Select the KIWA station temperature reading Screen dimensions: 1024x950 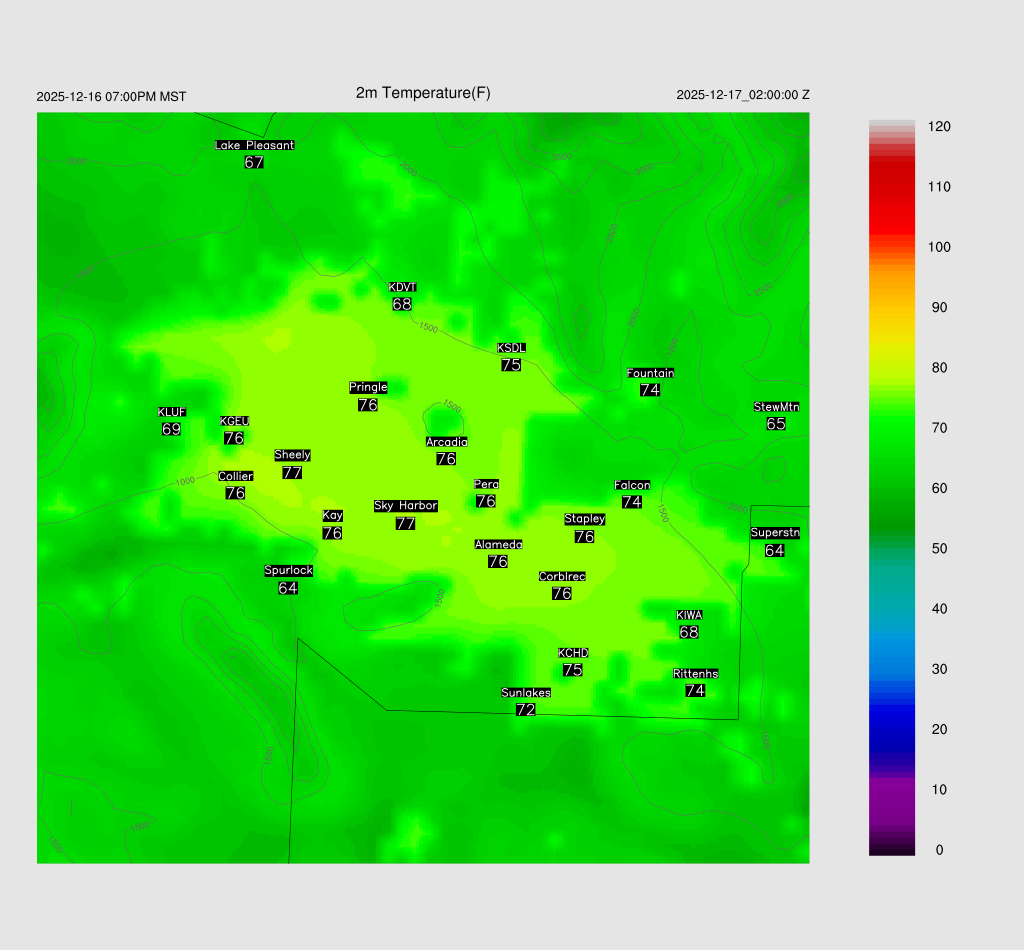click(689, 632)
